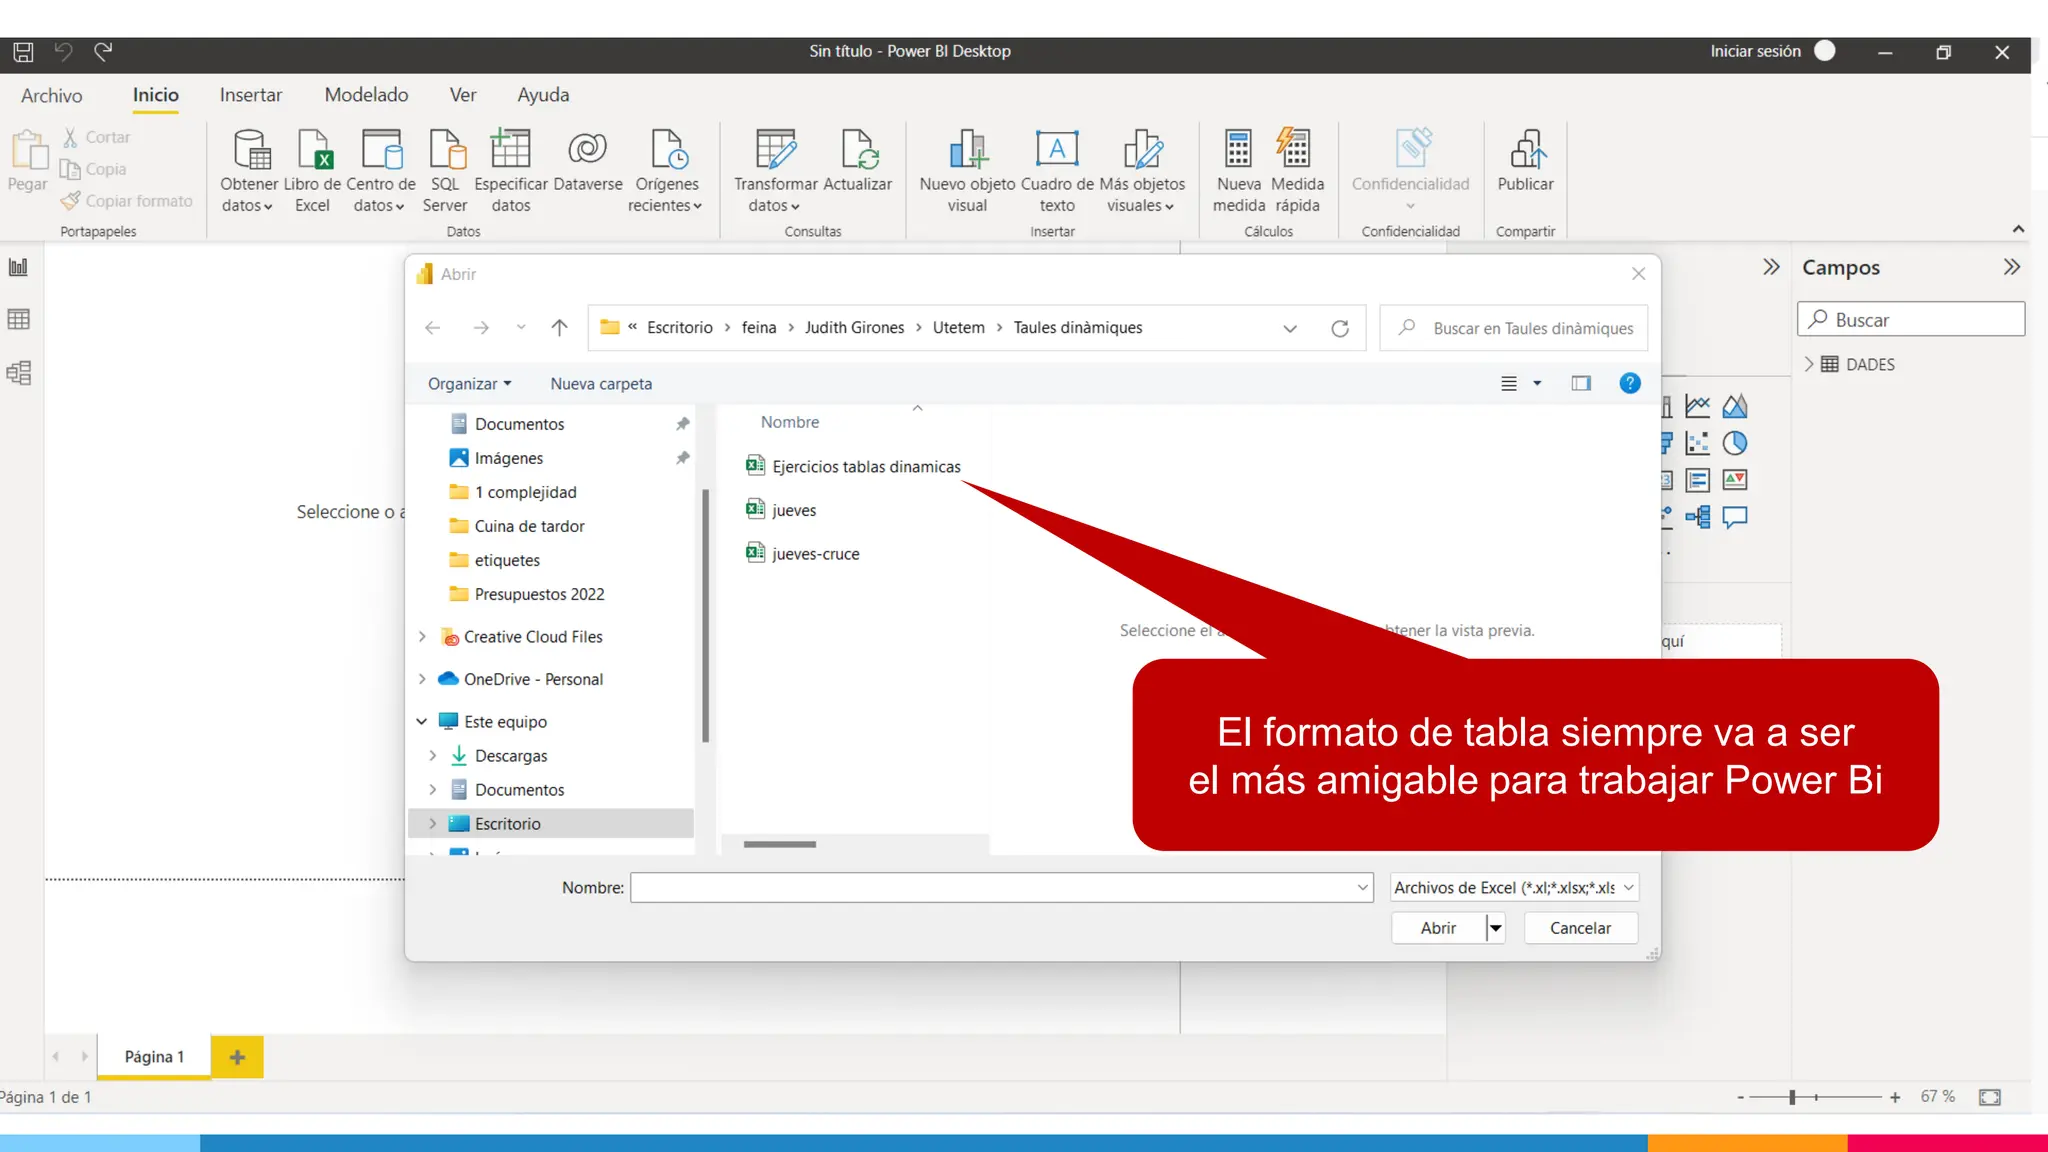Click the Nombre file name input

point(1001,888)
